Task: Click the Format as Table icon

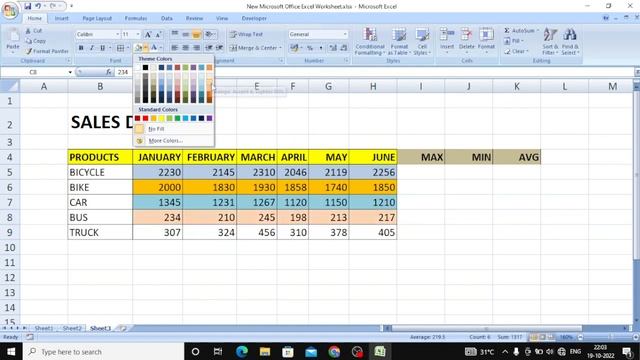Action: tap(399, 36)
